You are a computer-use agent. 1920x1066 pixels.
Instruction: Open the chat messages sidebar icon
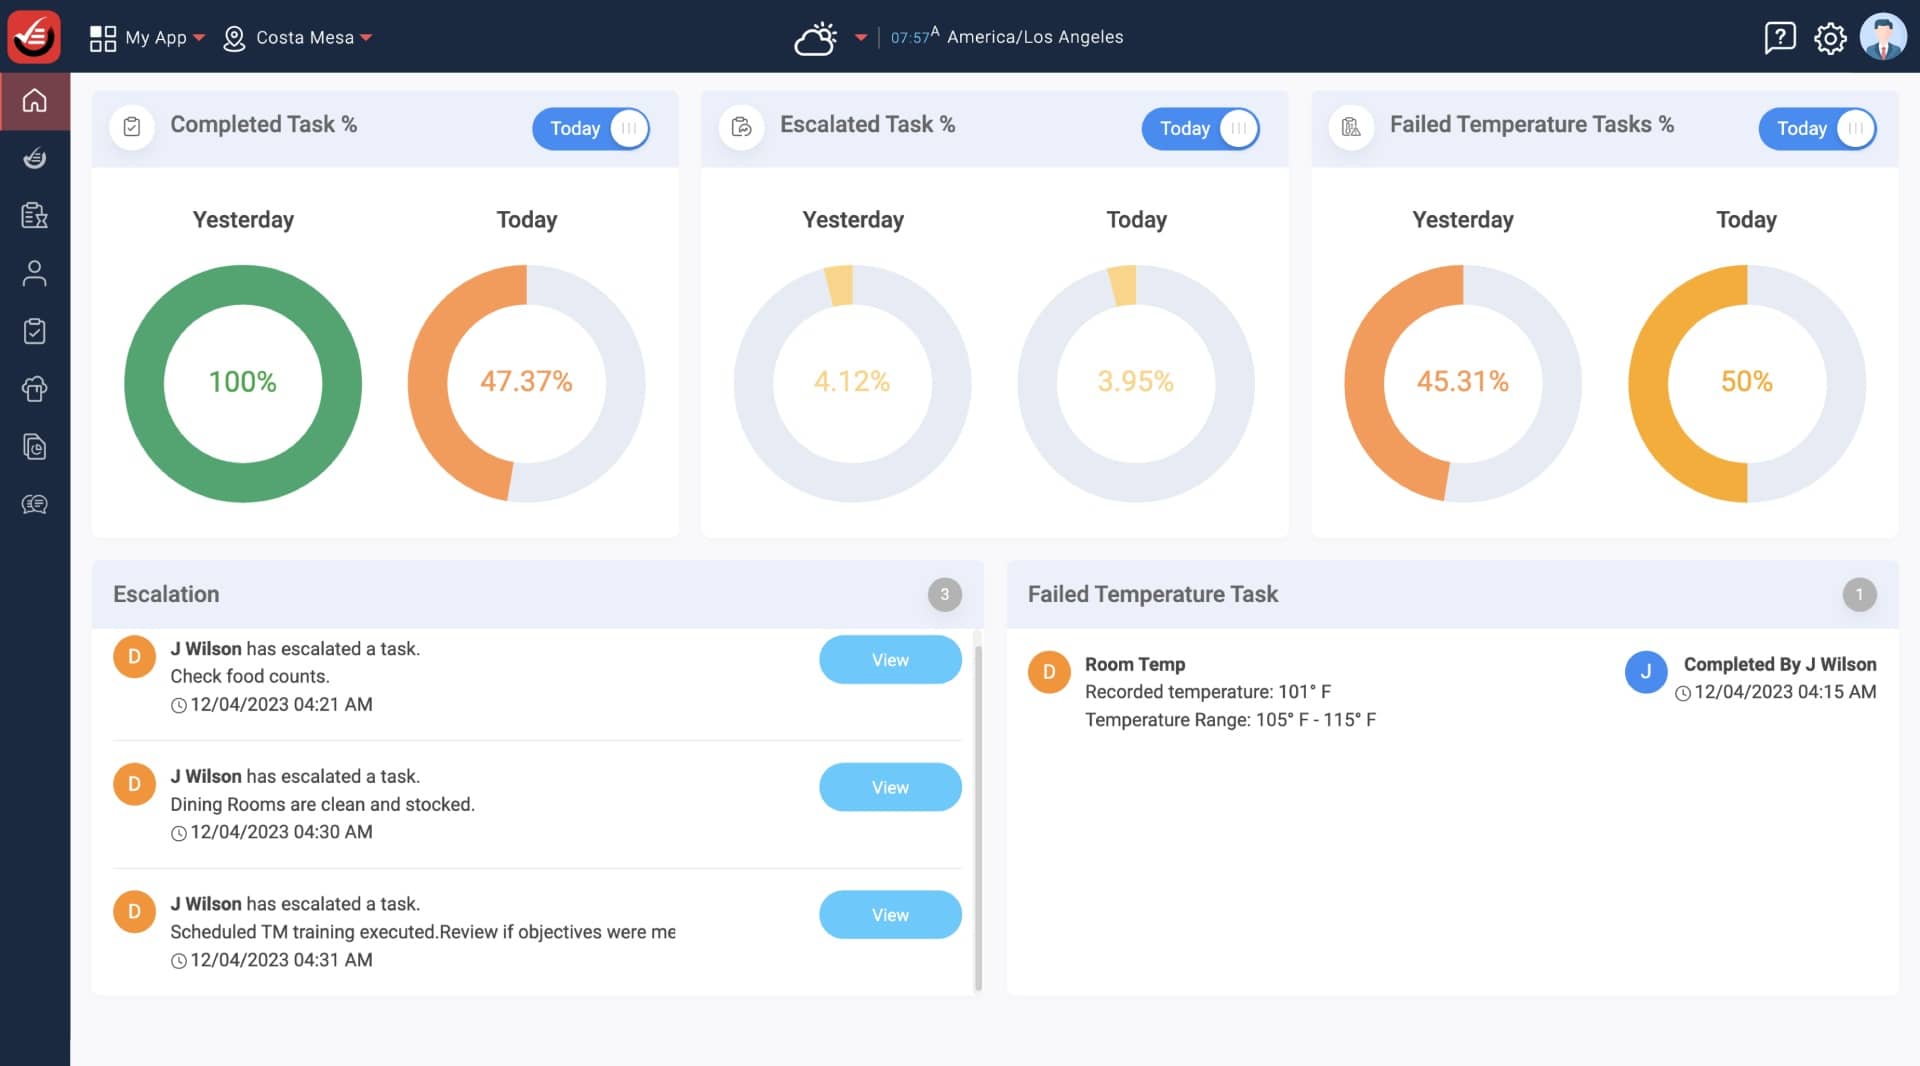(x=35, y=504)
